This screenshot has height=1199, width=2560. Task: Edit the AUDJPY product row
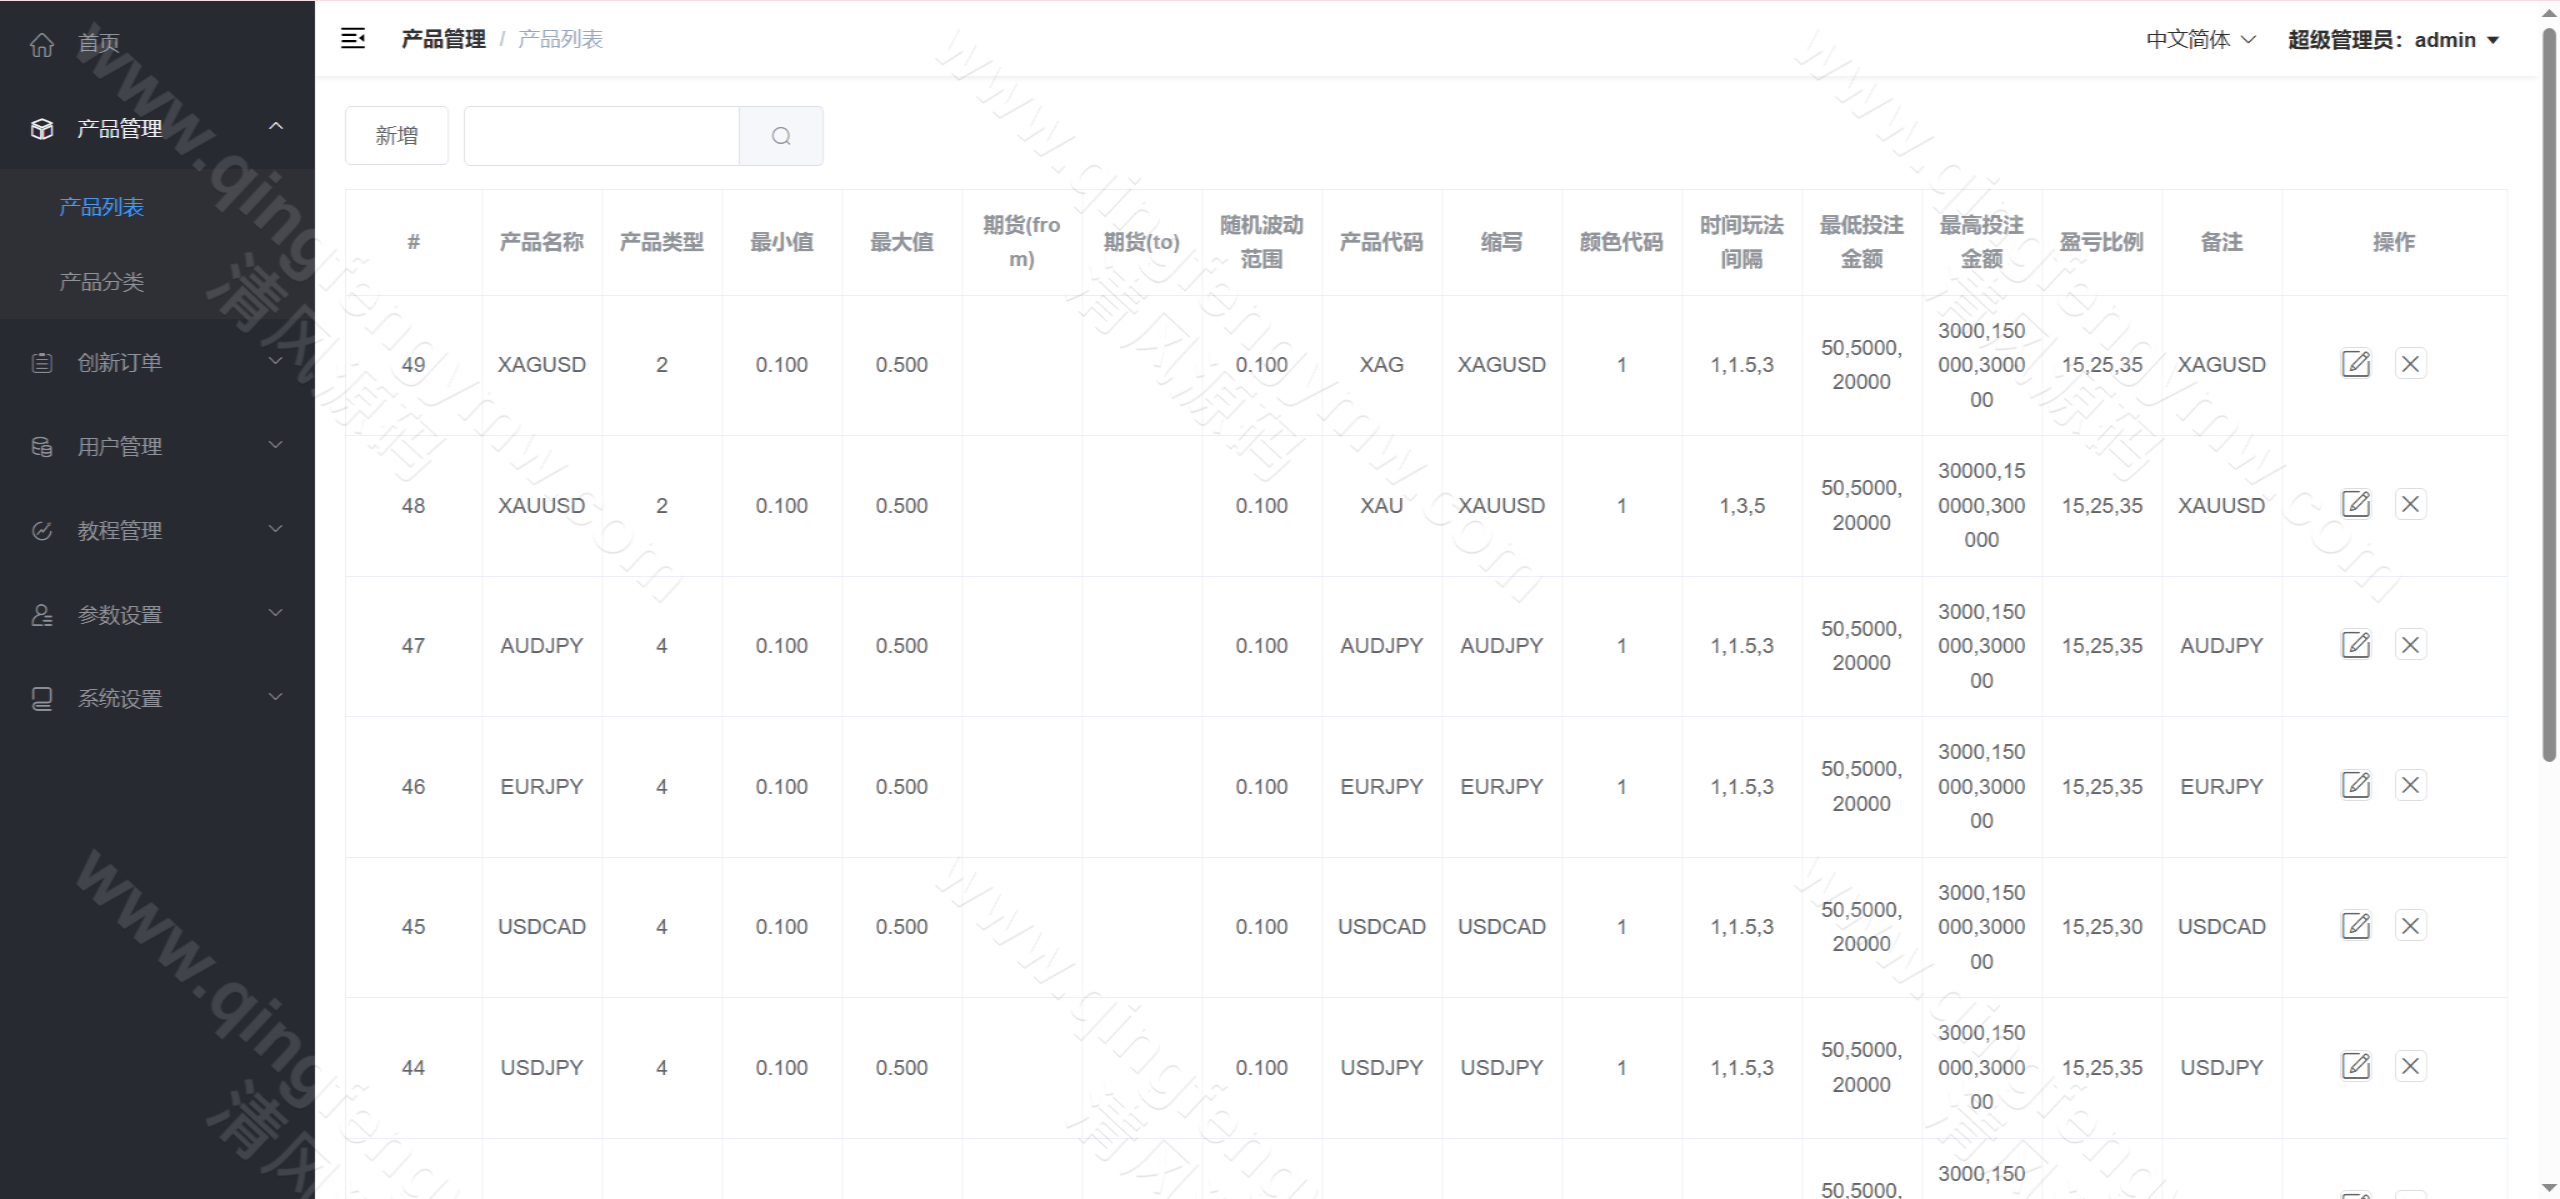pos(2356,645)
